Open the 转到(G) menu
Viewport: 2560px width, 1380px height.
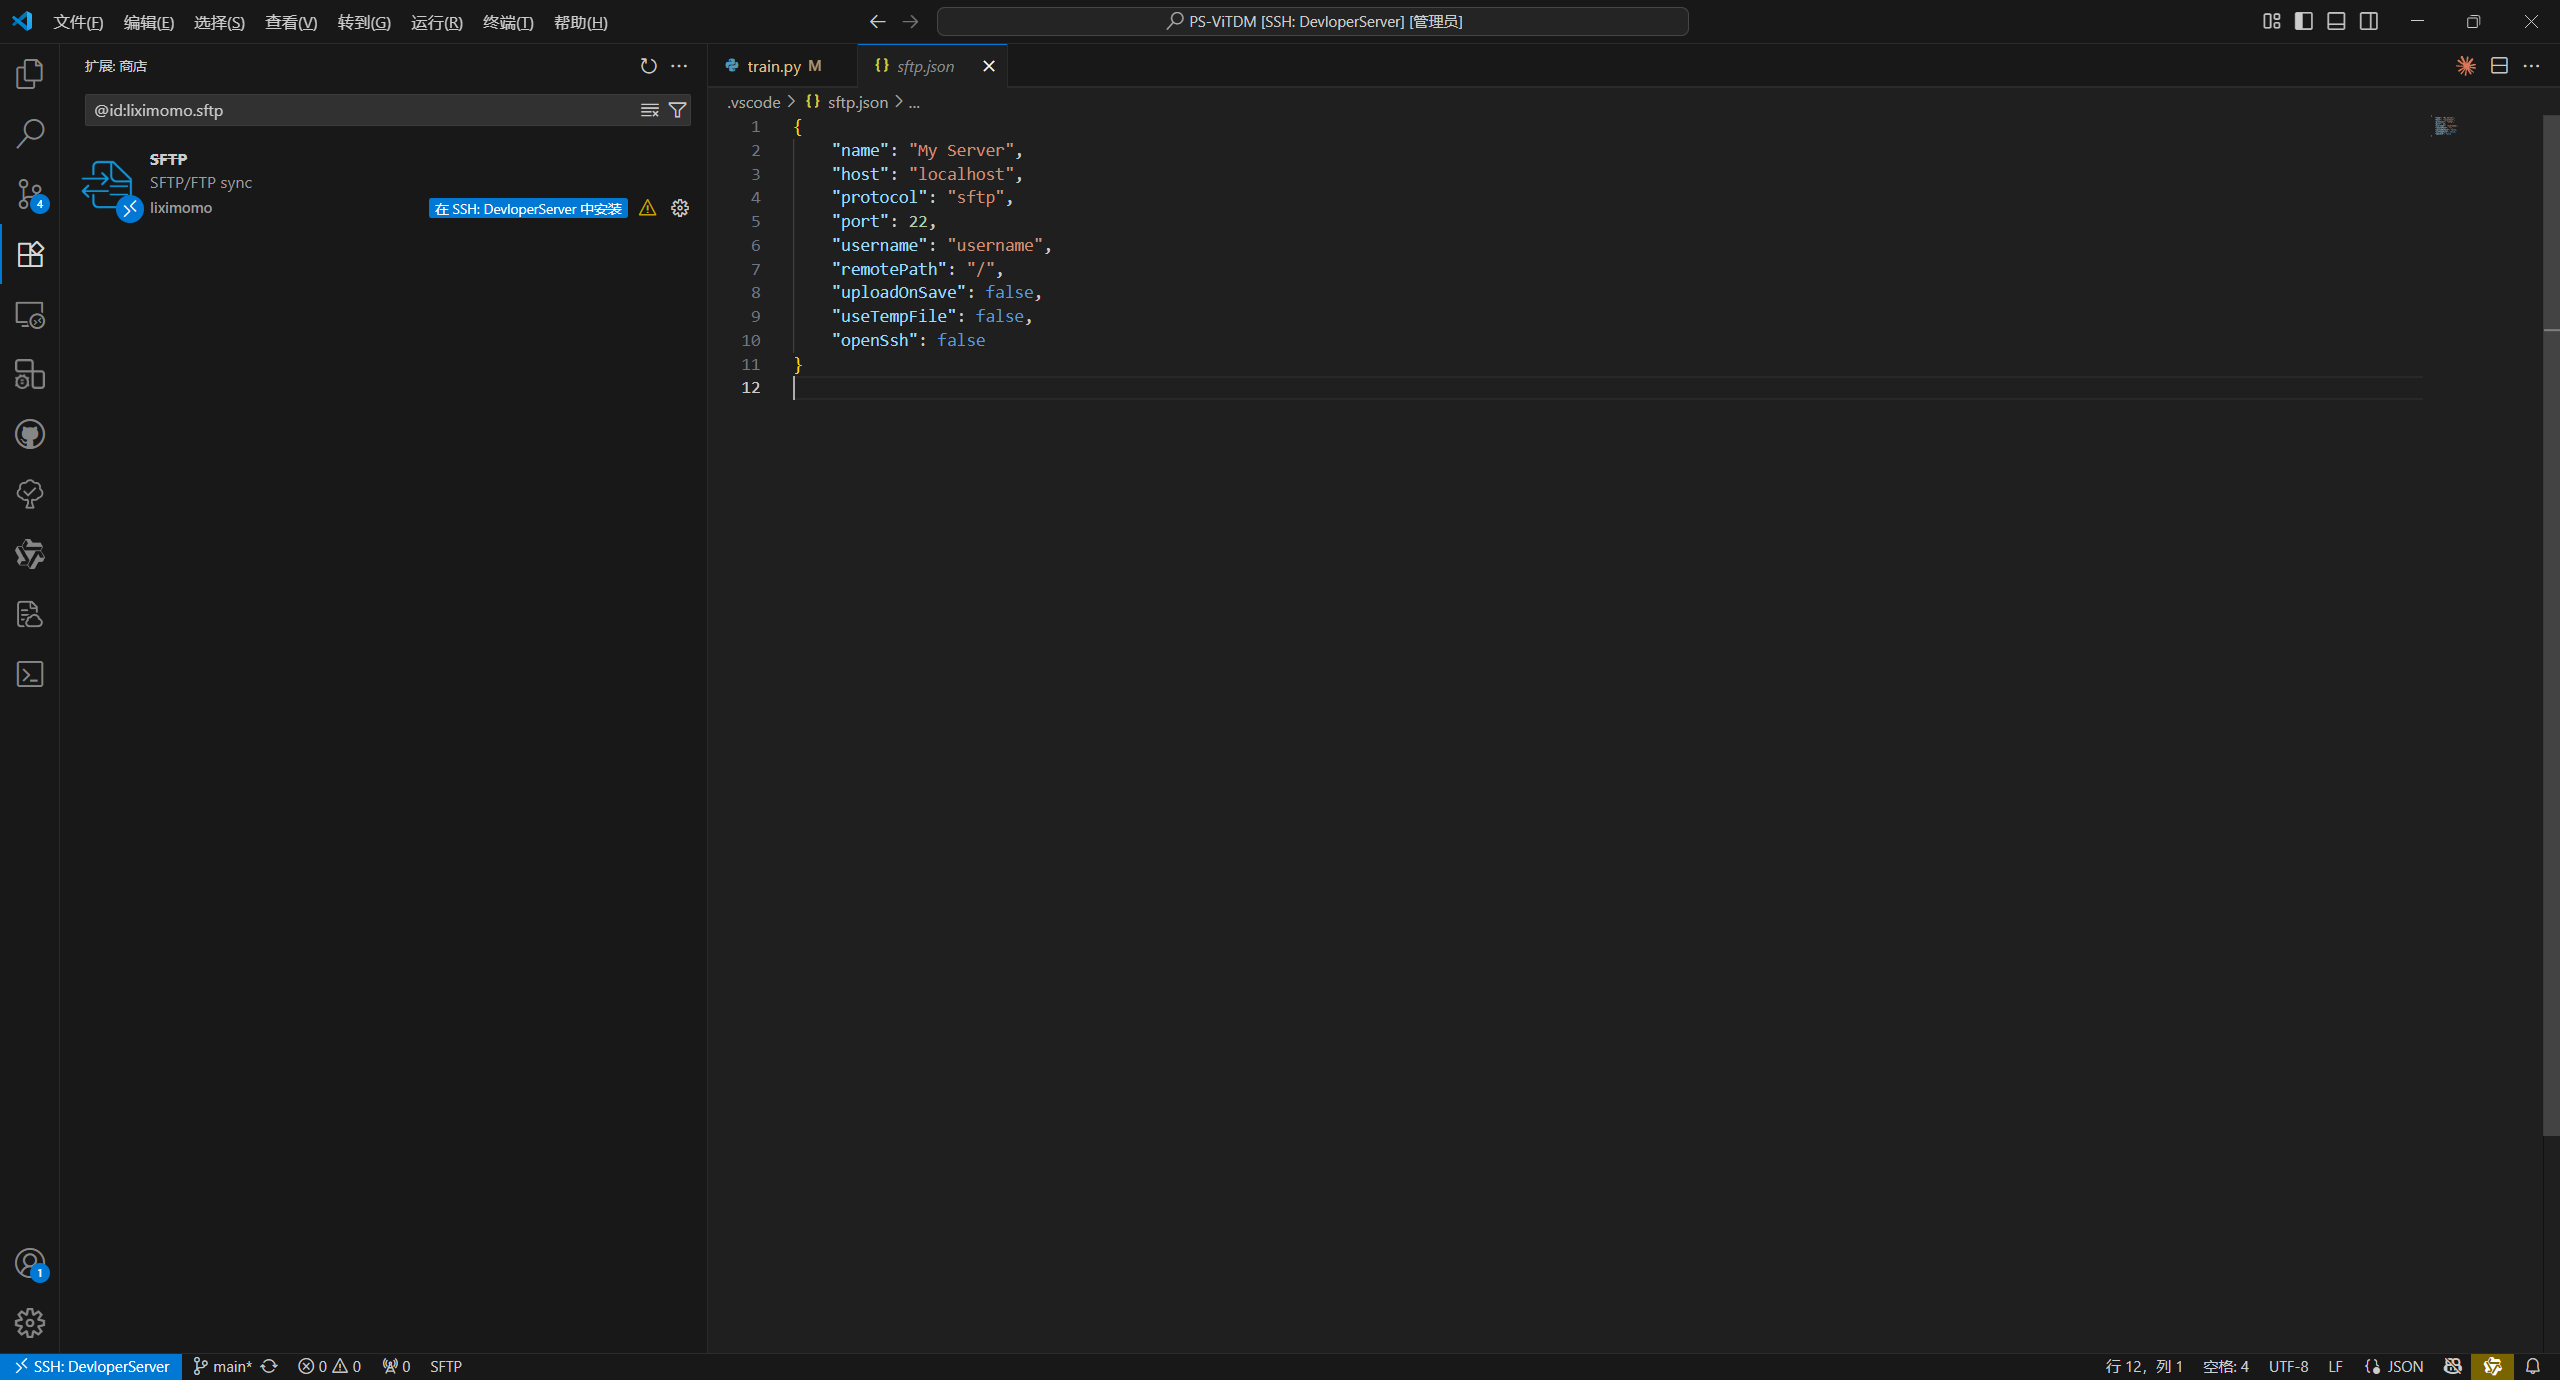point(364,22)
